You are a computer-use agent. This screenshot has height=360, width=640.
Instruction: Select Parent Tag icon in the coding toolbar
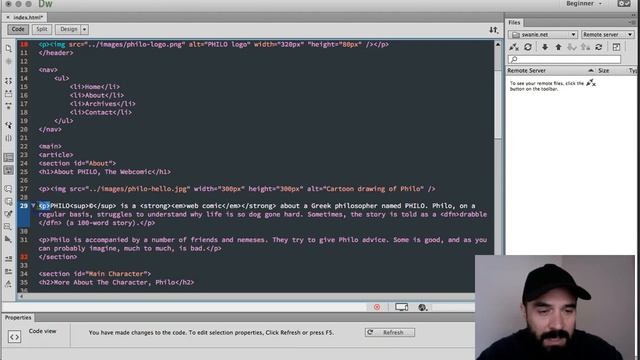[x=8, y=125]
